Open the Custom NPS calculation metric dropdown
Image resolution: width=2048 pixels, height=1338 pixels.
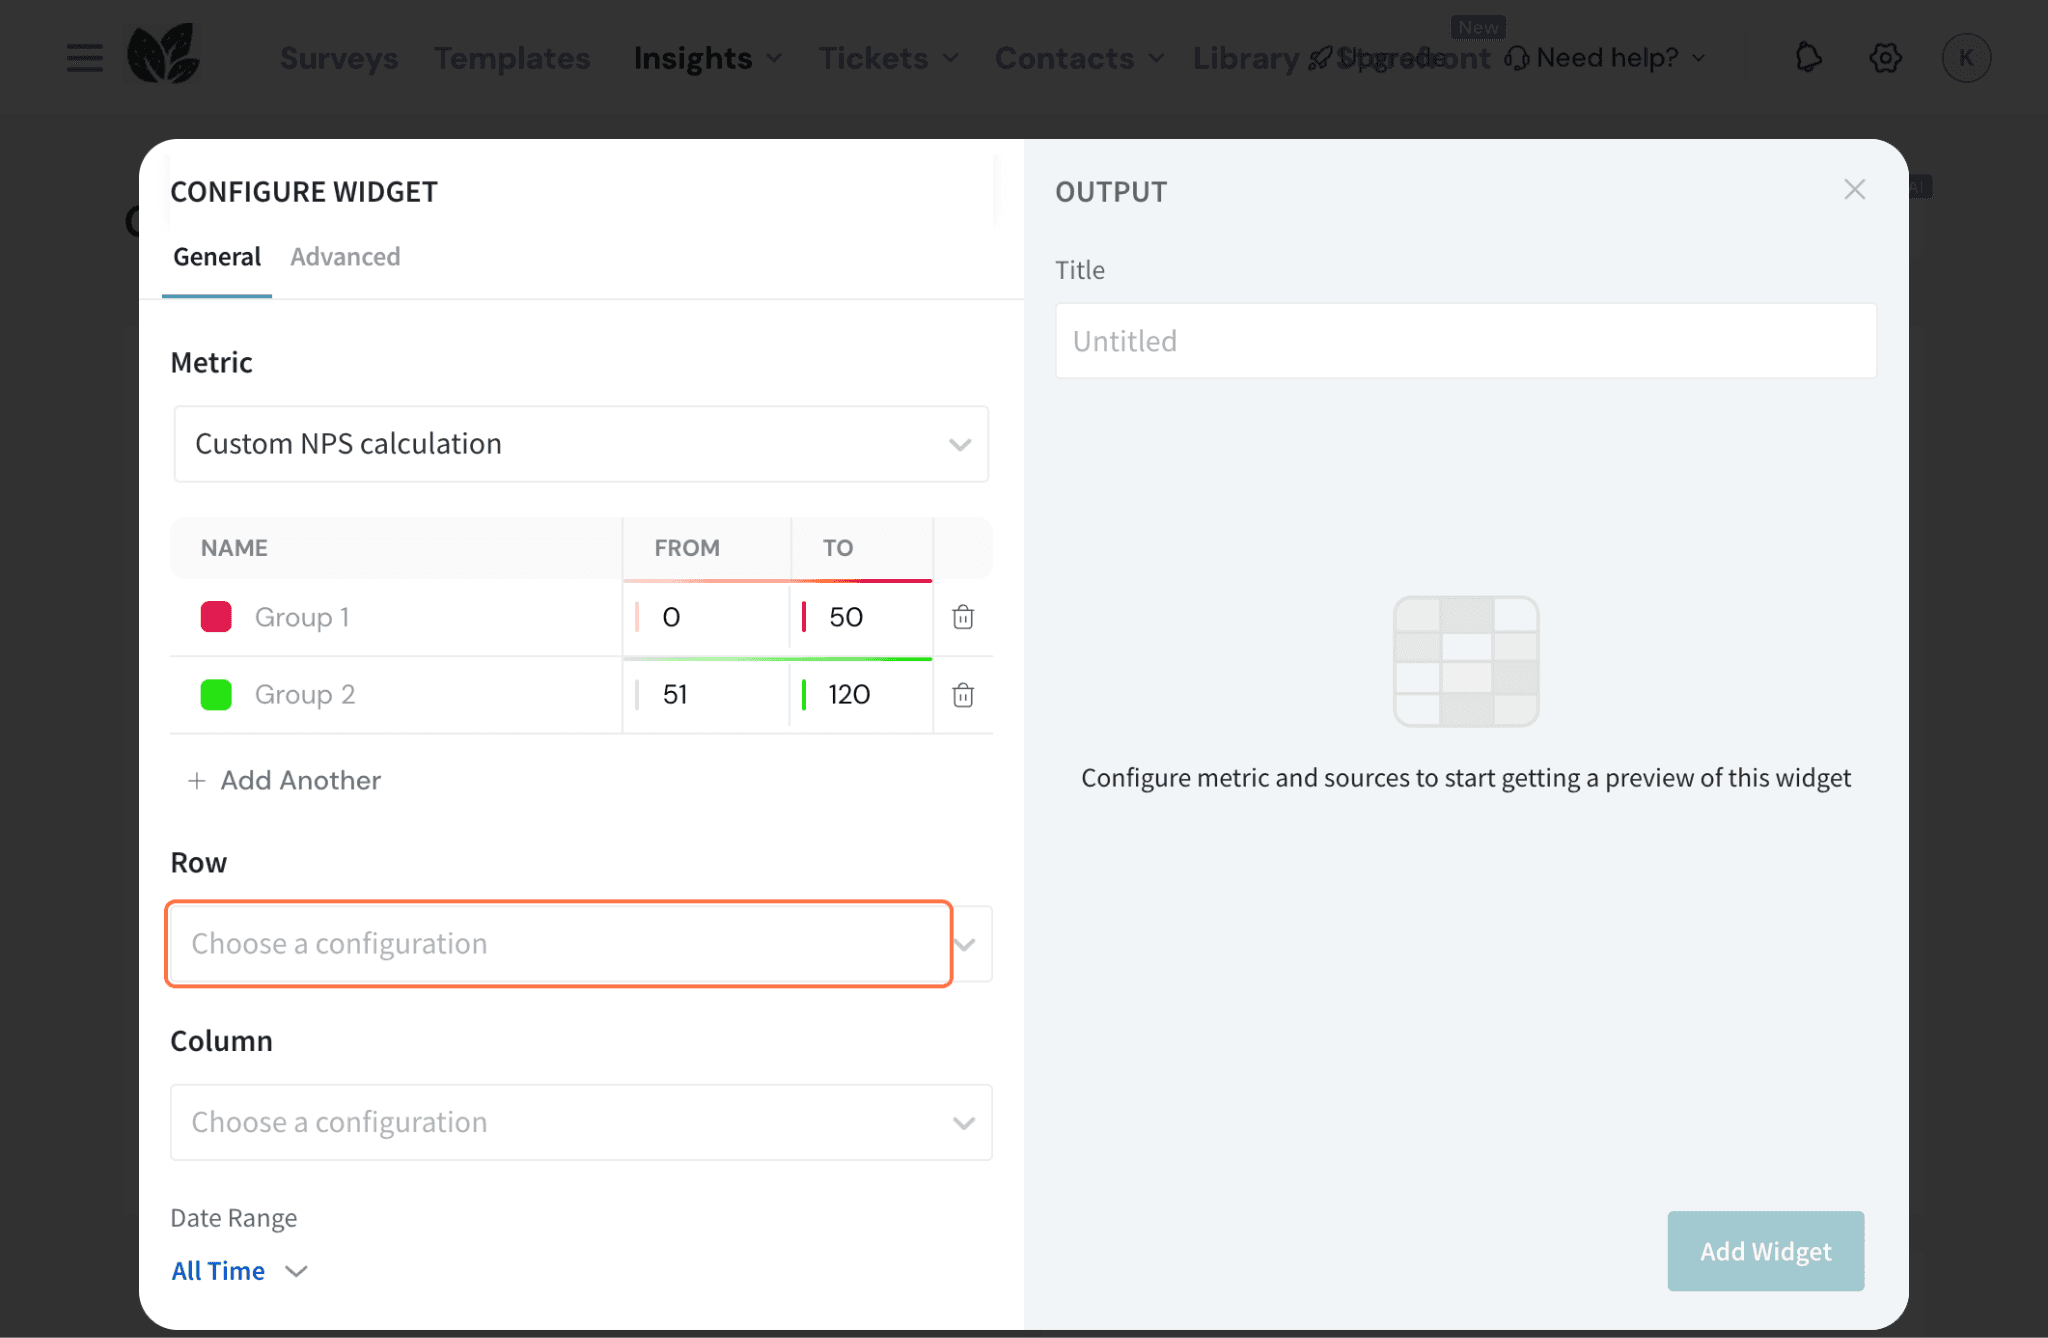coord(581,444)
